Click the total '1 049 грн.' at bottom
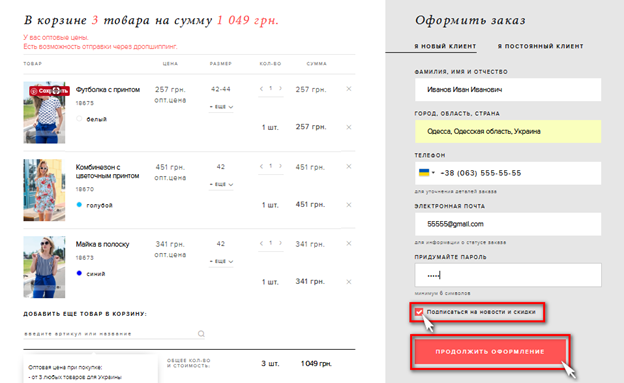Screen dimensions: 624x383 tap(316, 363)
